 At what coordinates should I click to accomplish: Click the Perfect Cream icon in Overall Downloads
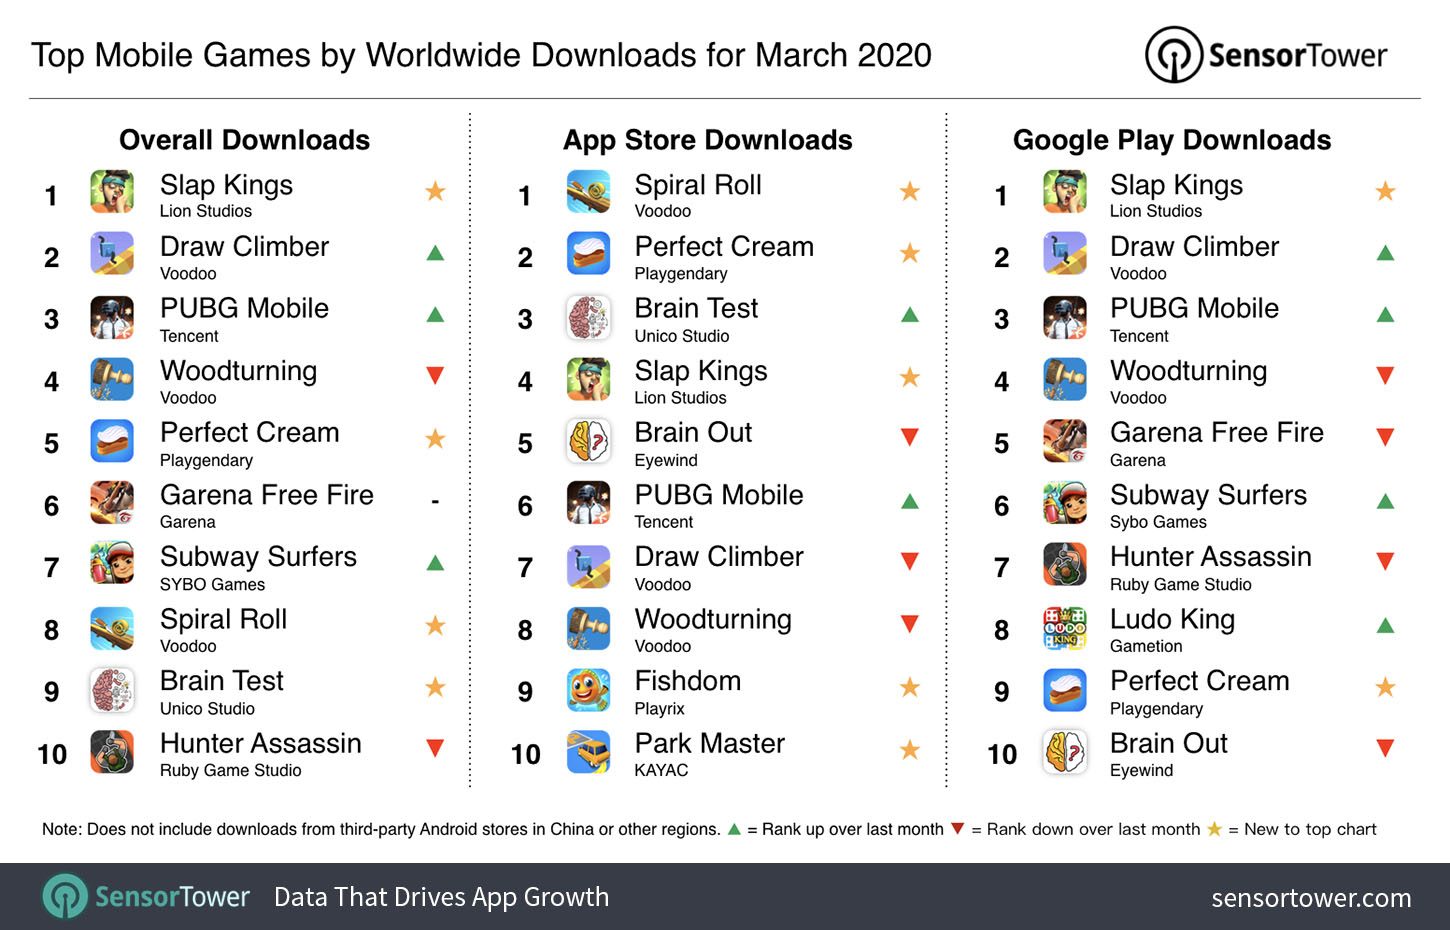[x=112, y=442]
